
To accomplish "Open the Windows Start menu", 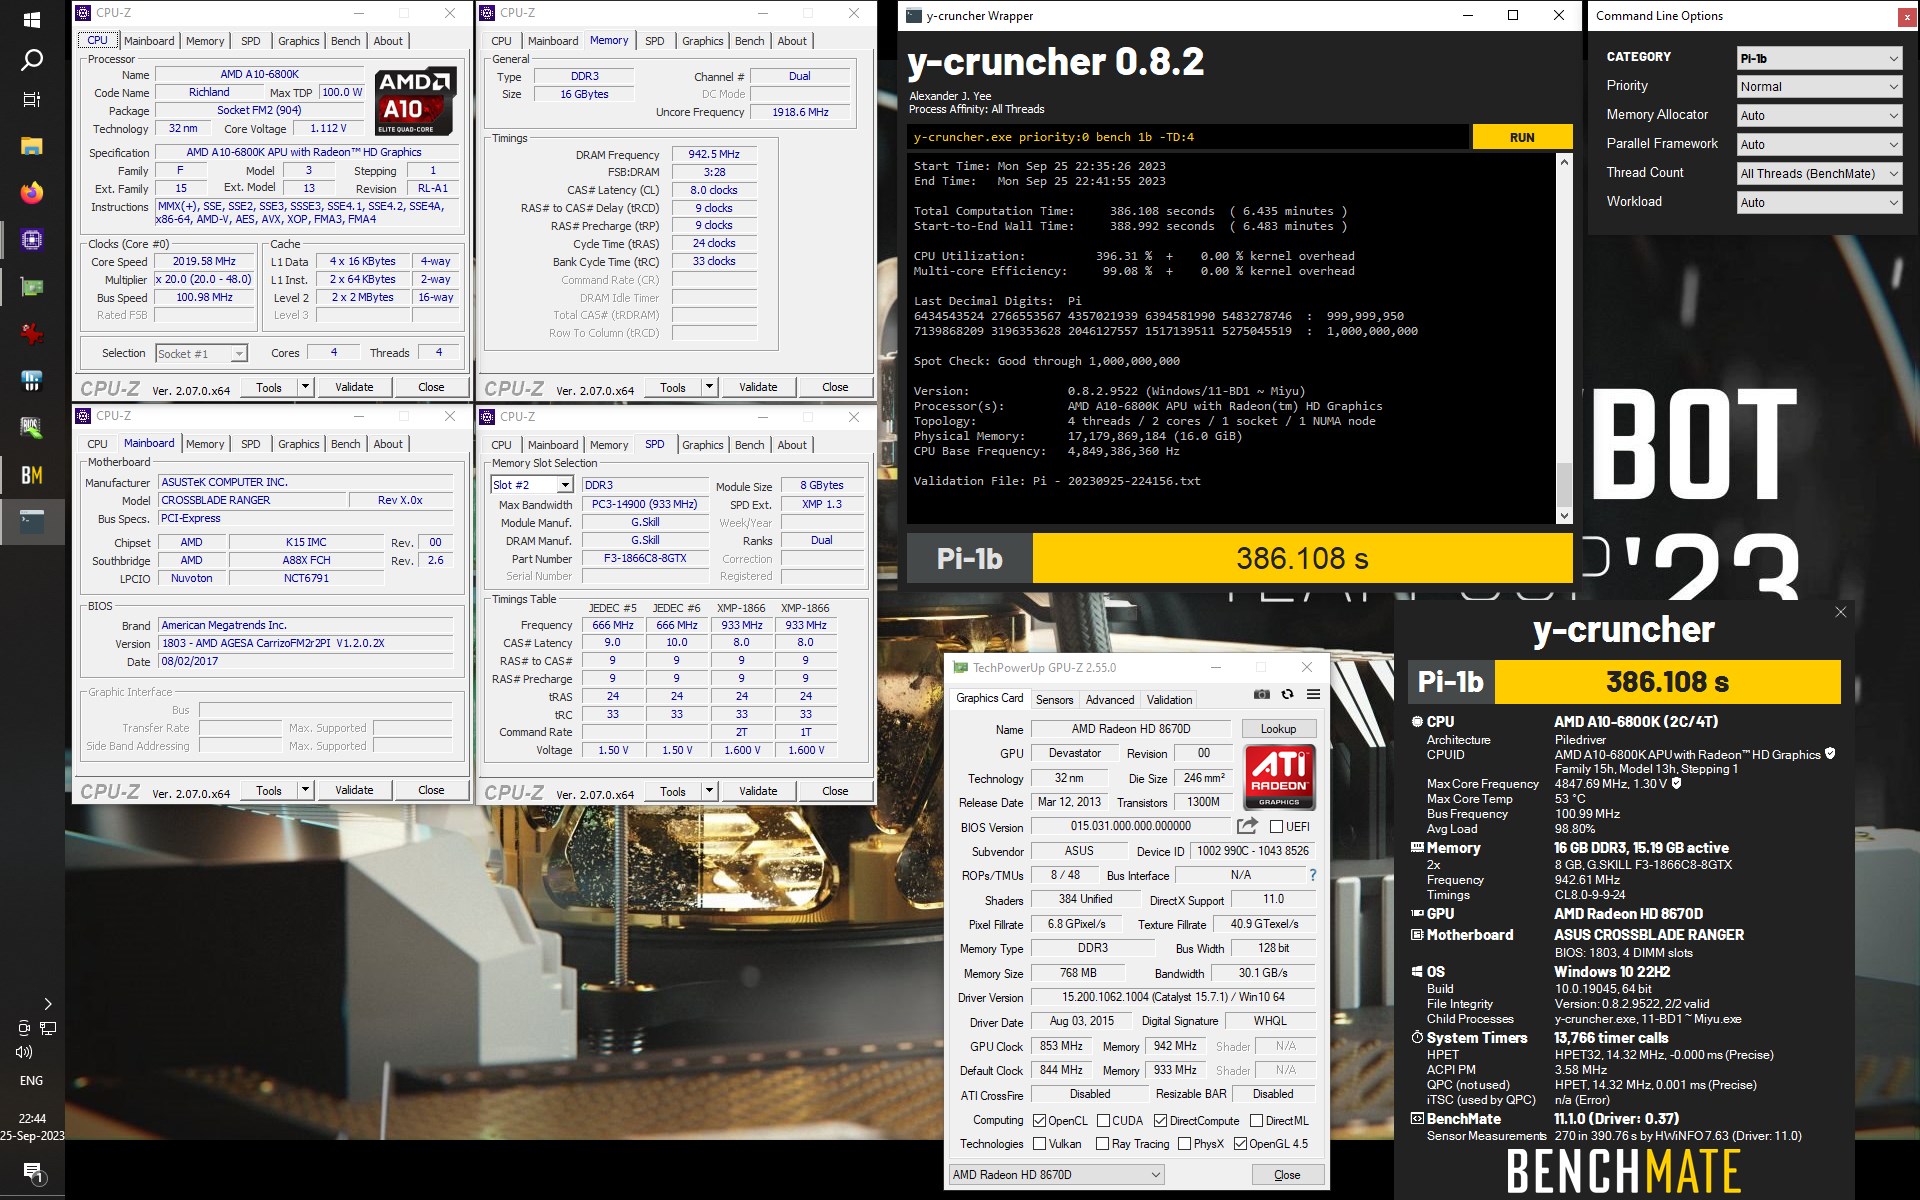I will pyautogui.click(x=32, y=19).
